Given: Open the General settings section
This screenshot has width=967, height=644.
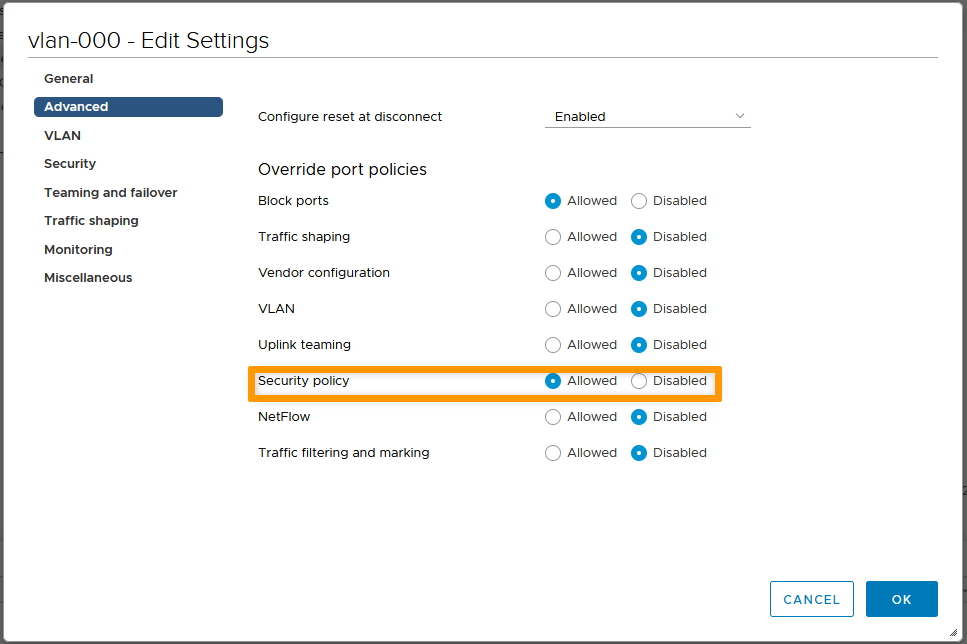Looking at the screenshot, I should 69,79.
